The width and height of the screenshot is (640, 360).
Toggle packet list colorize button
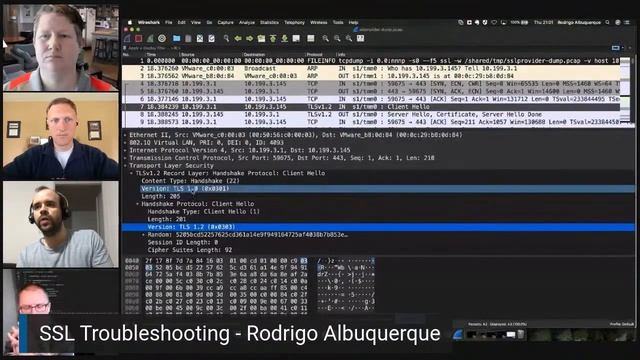pos(311,38)
